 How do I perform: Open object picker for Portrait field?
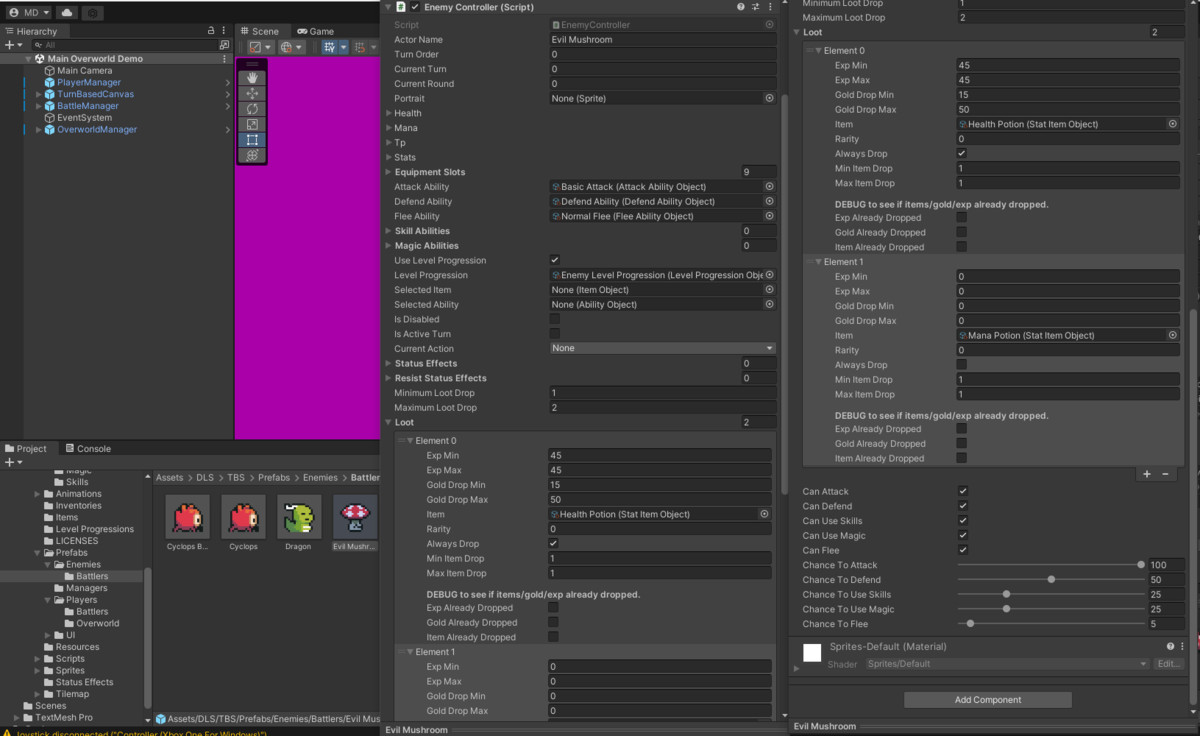click(769, 99)
